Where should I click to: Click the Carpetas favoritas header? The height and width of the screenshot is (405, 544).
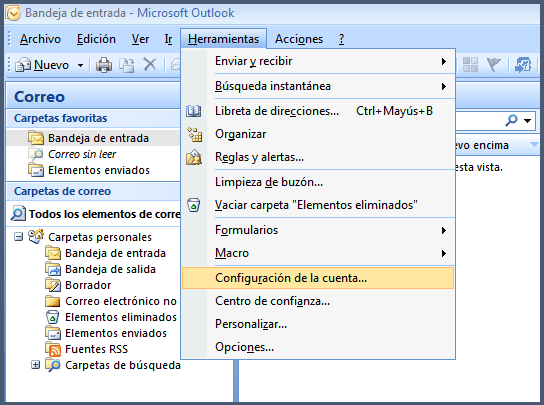coord(93,118)
